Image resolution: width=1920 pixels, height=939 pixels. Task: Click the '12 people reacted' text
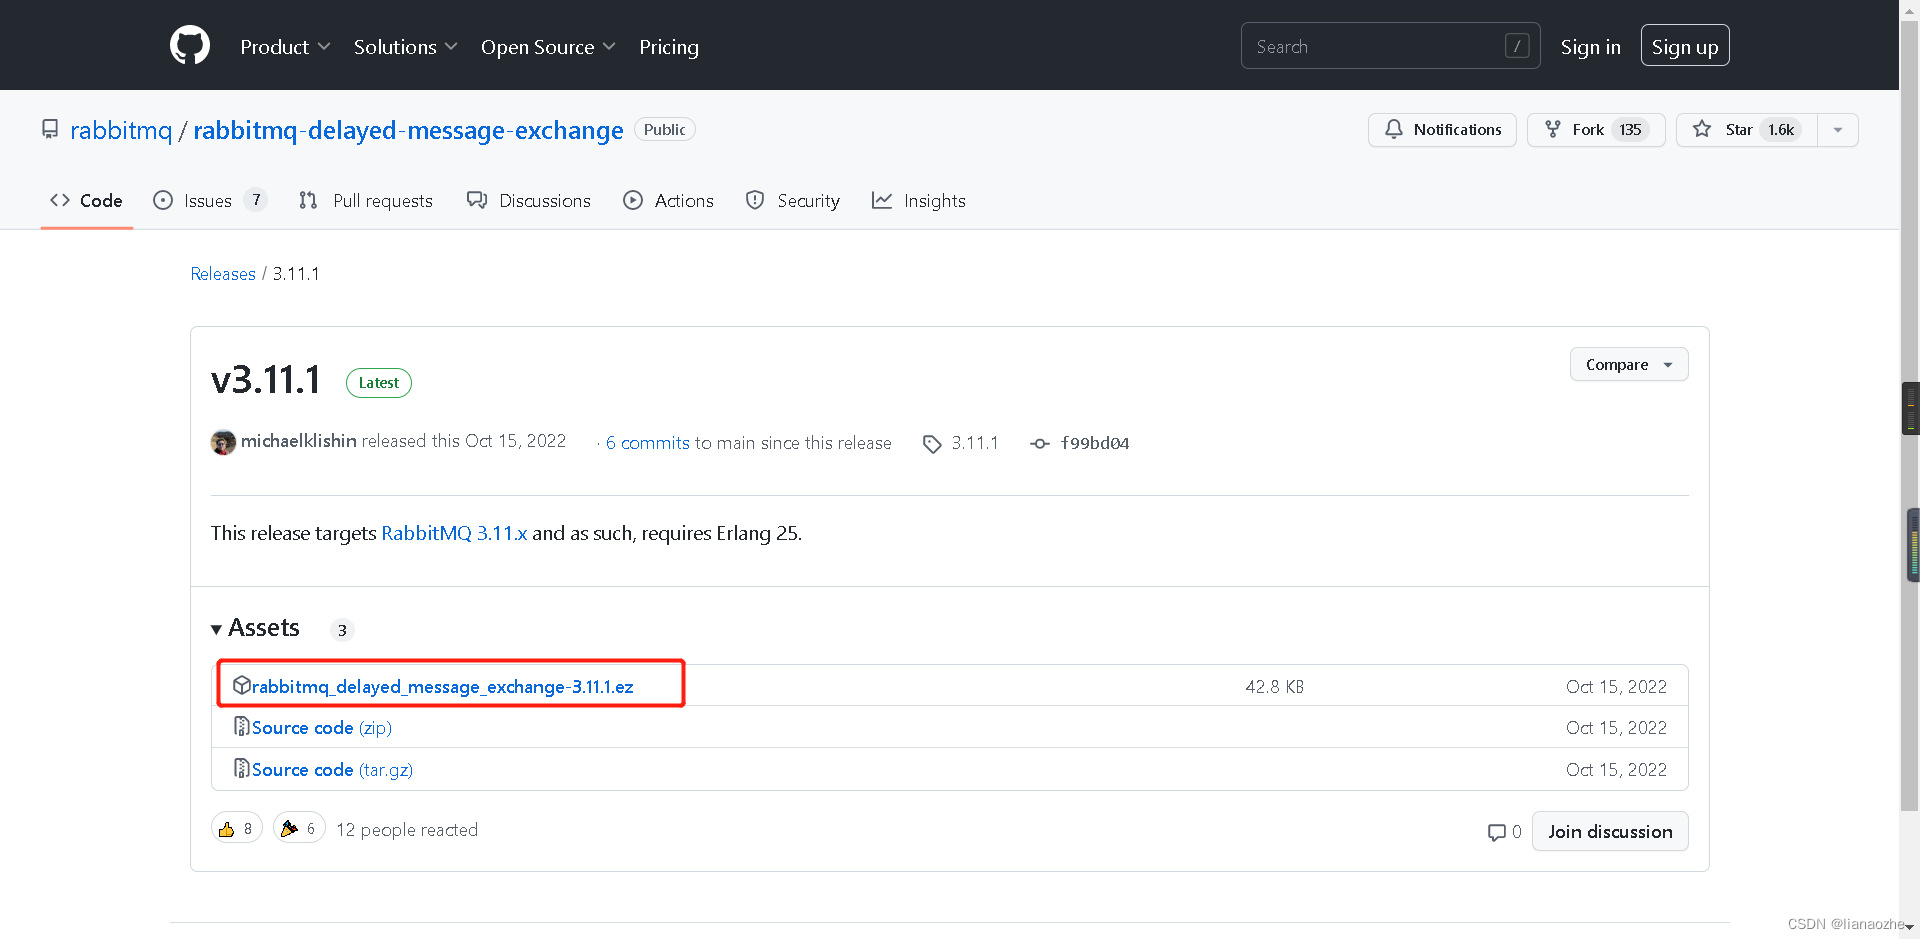pos(407,830)
